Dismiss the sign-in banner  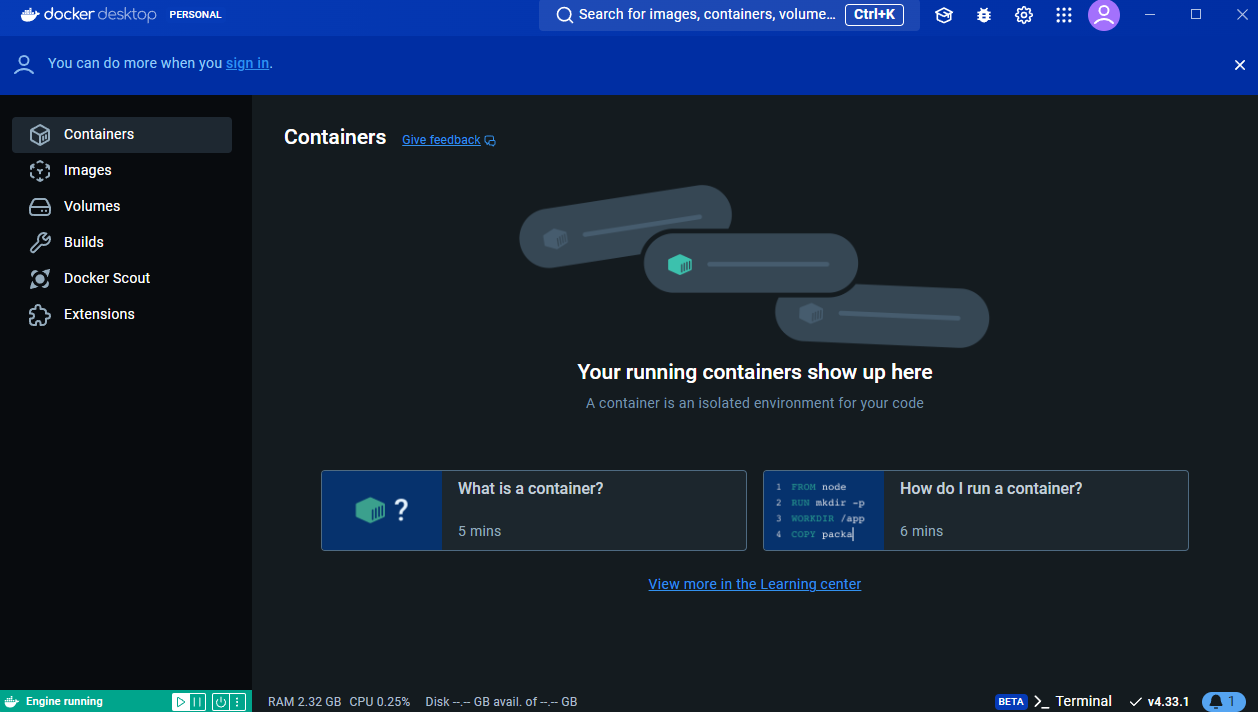(1240, 65)
